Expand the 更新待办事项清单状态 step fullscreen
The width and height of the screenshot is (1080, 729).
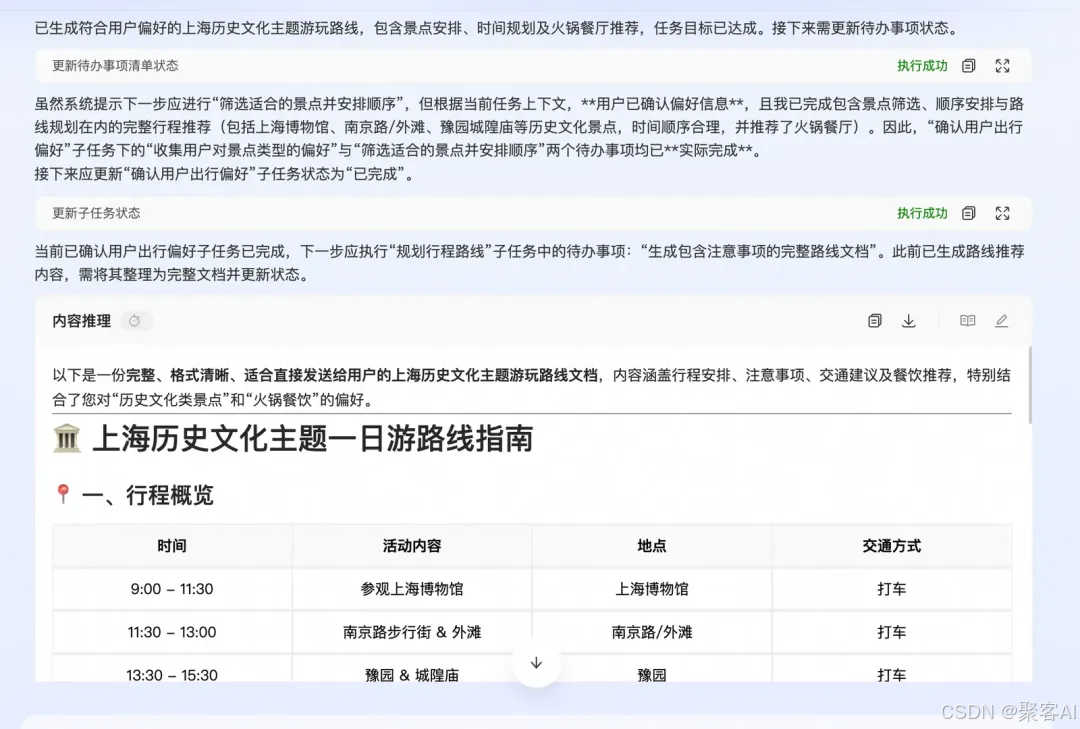click(x=1002, y=65)
